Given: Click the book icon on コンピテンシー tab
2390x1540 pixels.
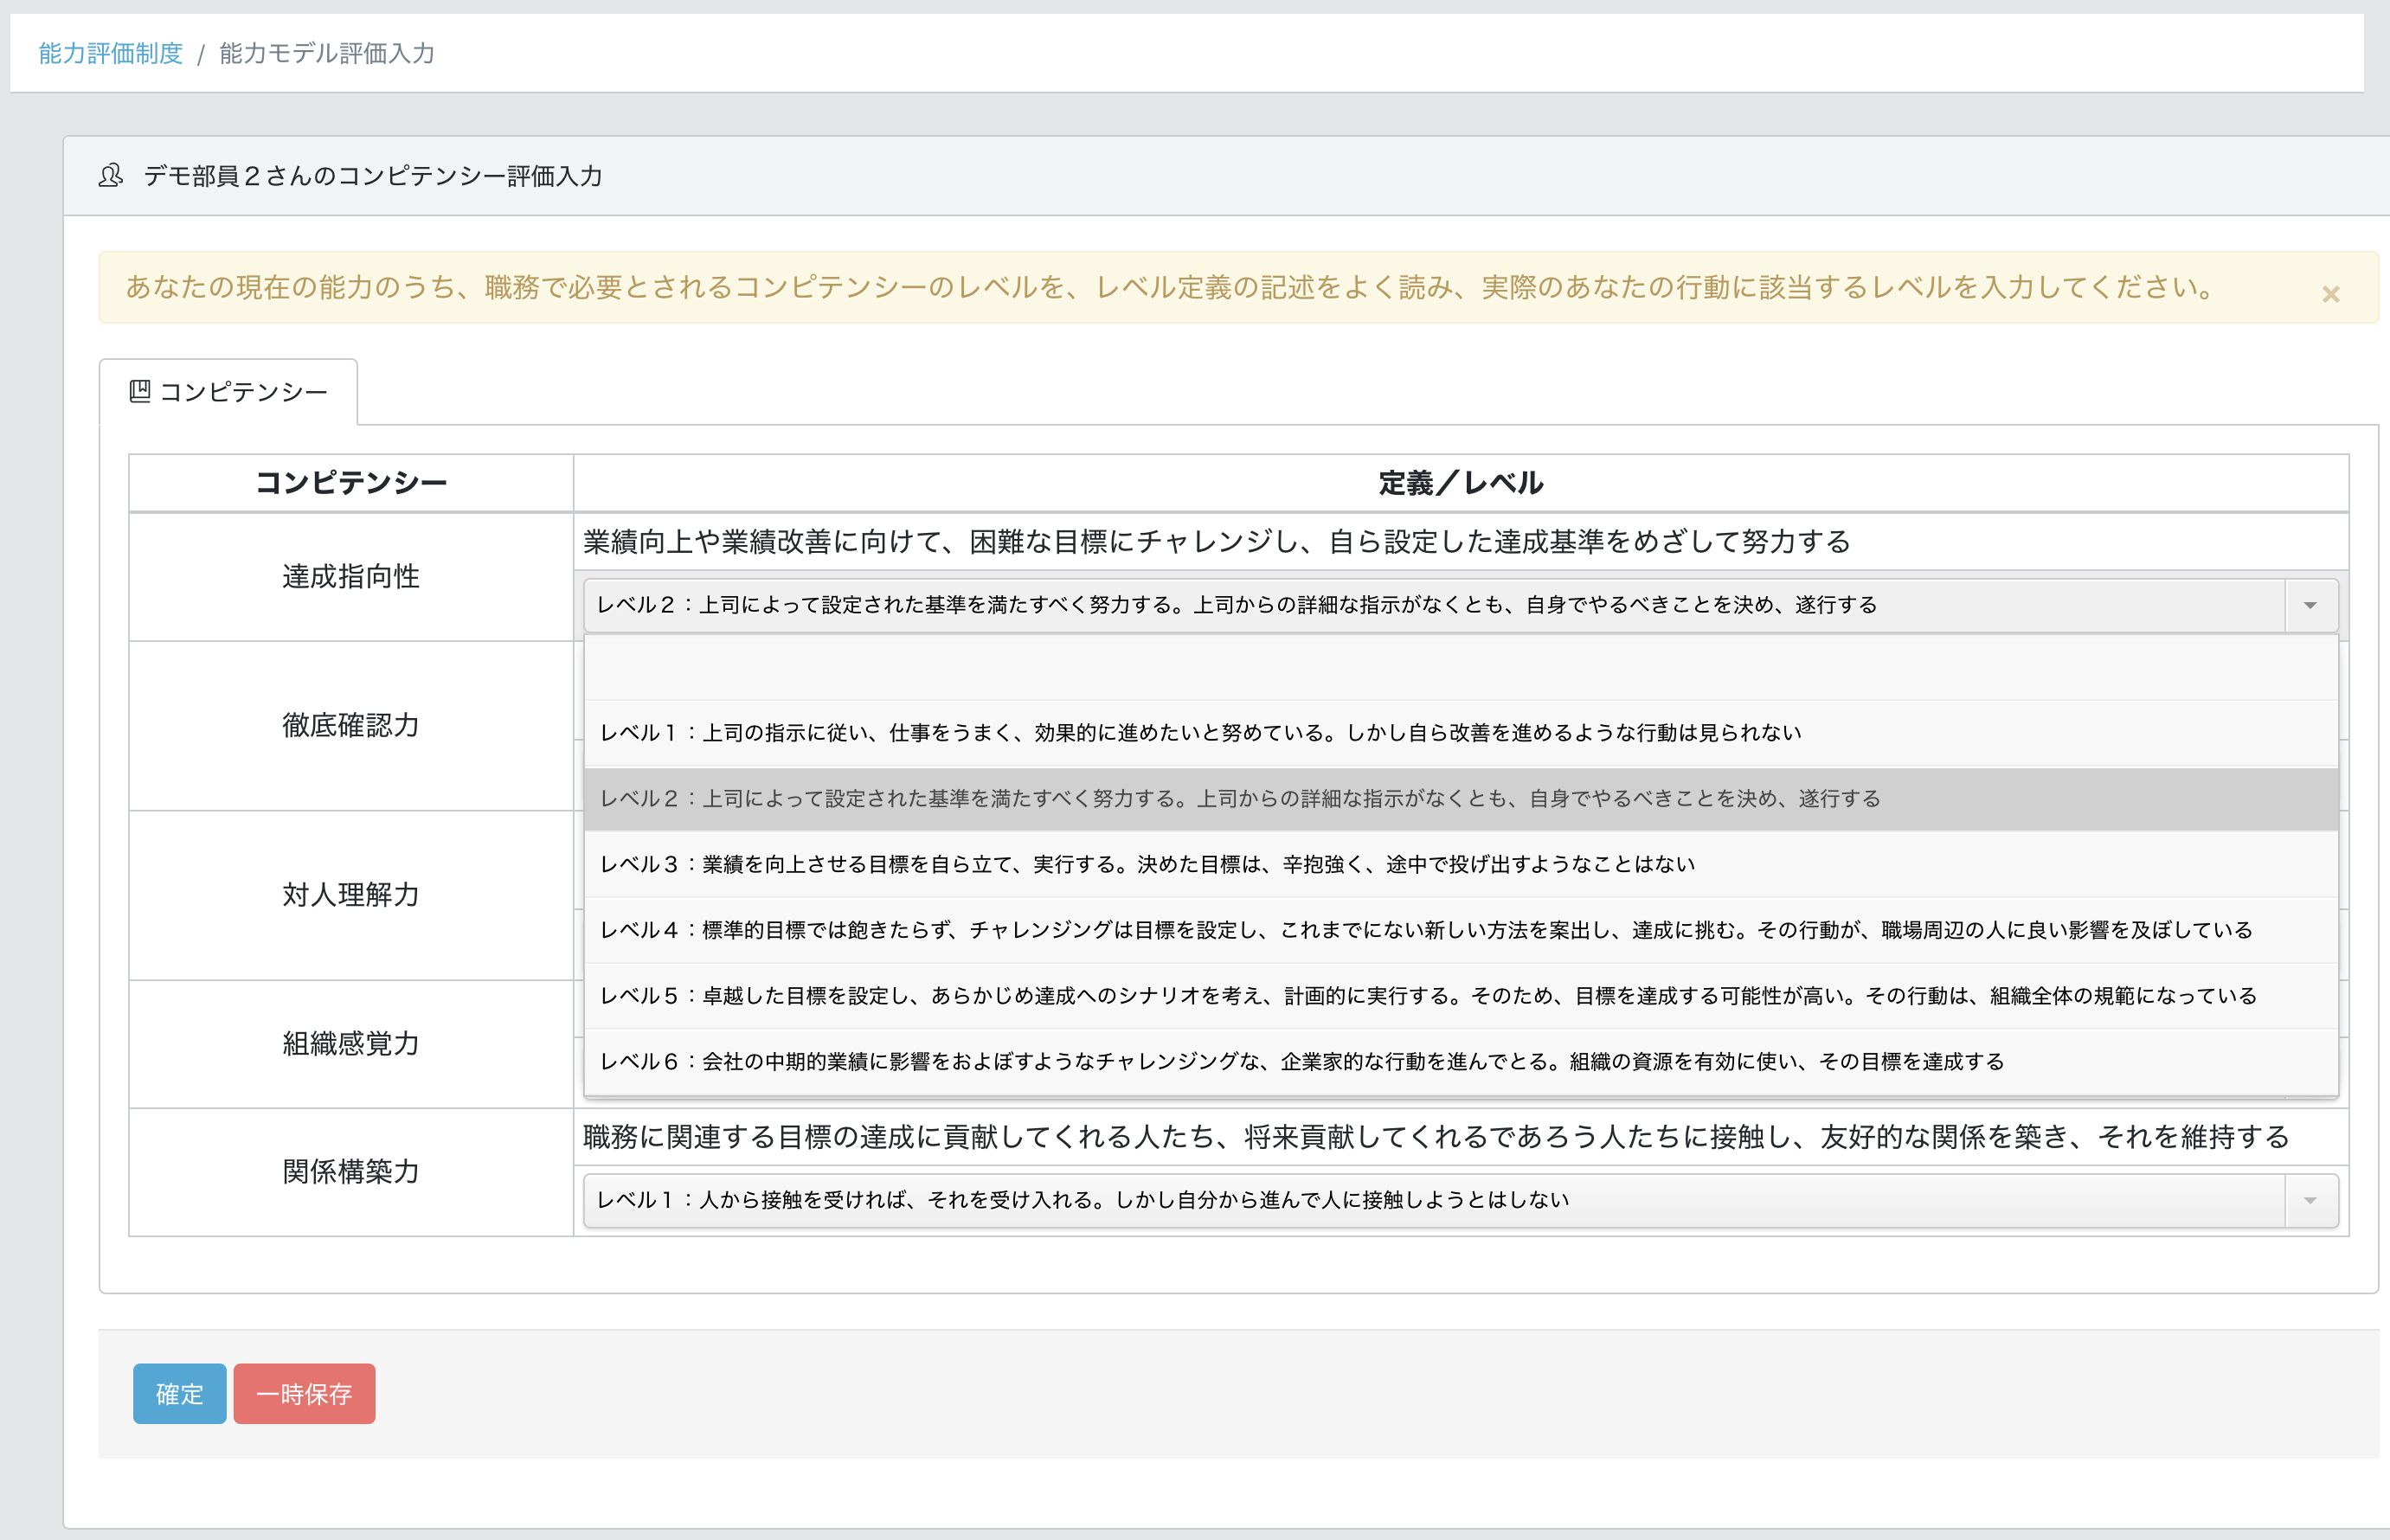Looking at the screenshot, I should (140, 392).
